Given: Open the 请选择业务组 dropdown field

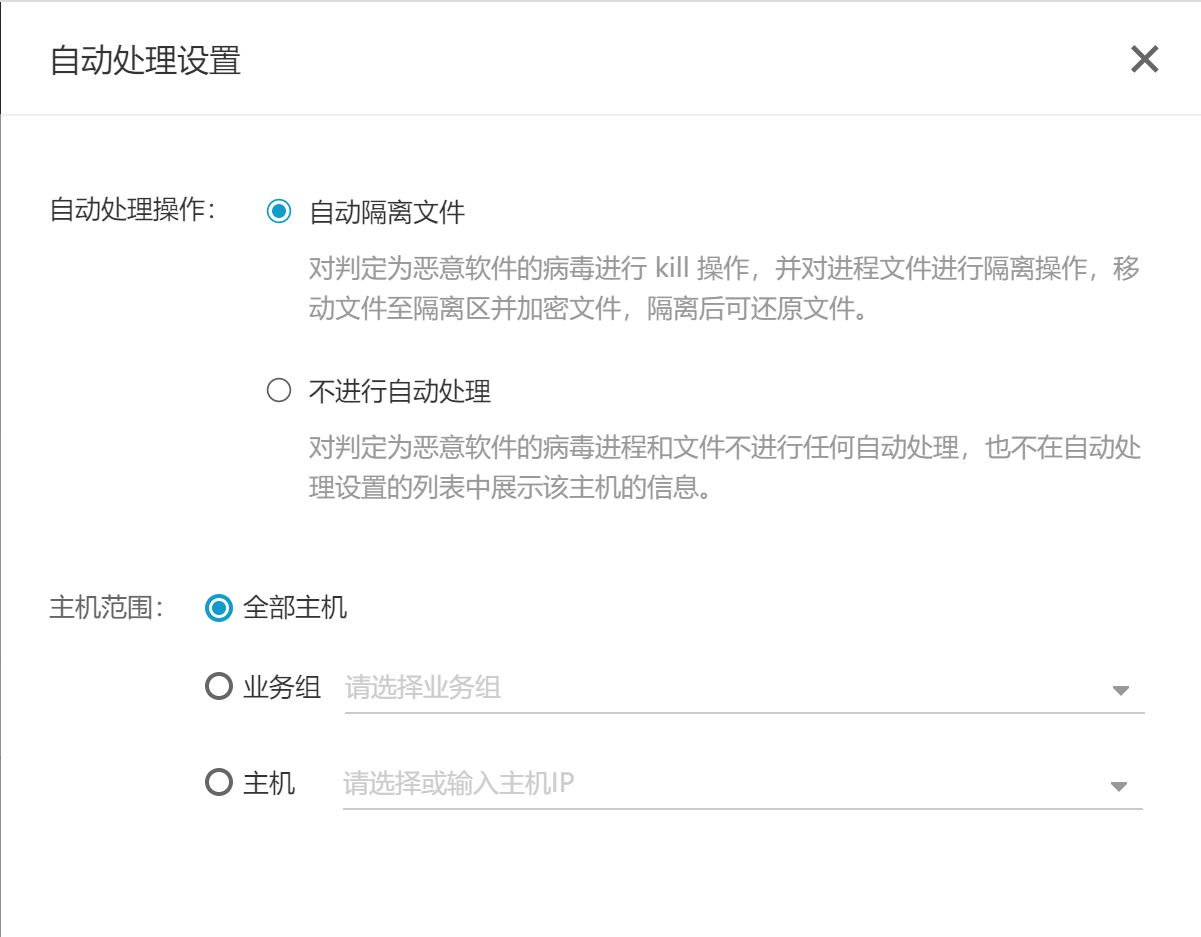Looking at the screenshot, I should pos(720,688).
